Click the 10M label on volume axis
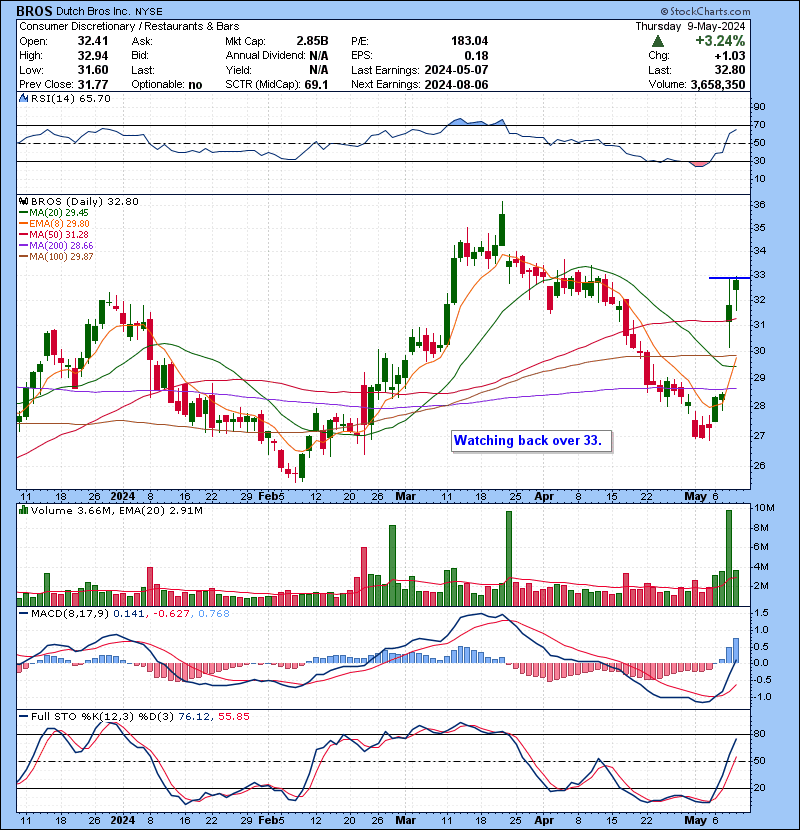The height and width of the screenshot is (830, 800). 763,508
